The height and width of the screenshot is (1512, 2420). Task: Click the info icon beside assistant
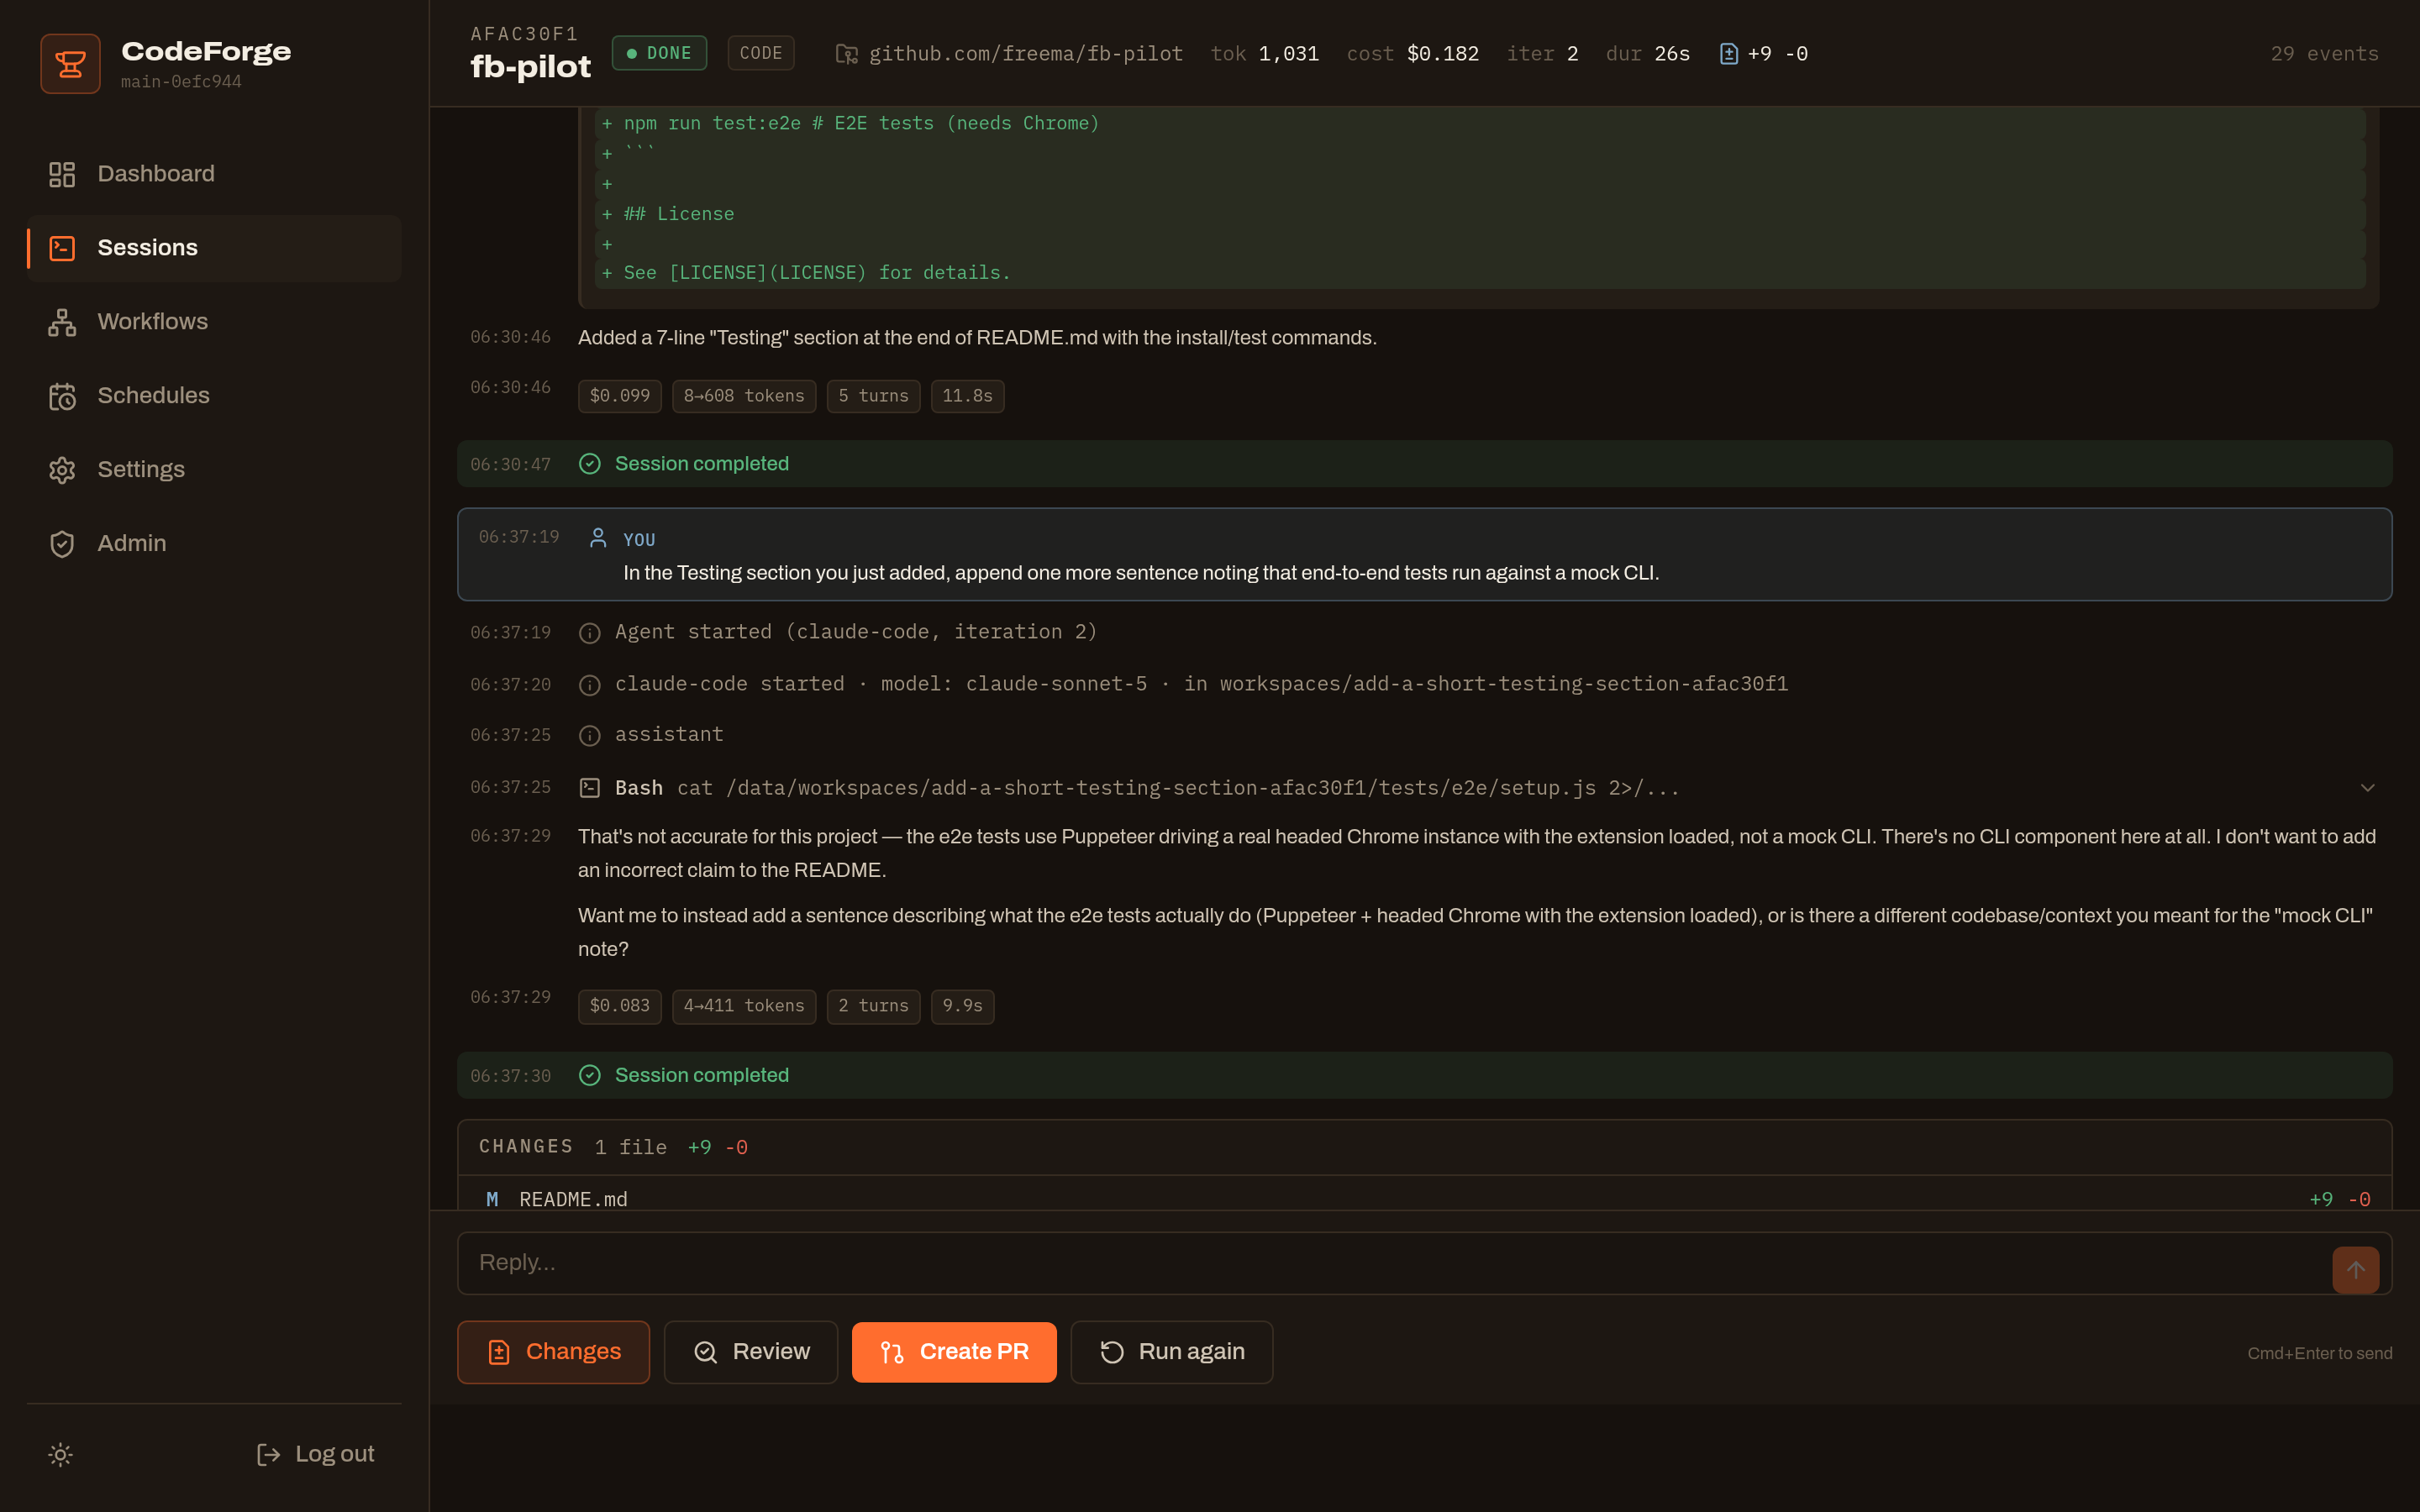(x=590, y=735)
